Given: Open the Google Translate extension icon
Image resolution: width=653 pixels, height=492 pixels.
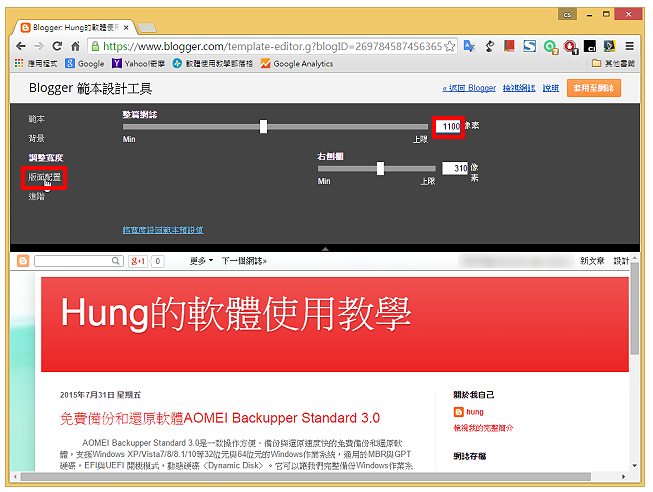Looking at the screenshot, I should coord(469,46).
